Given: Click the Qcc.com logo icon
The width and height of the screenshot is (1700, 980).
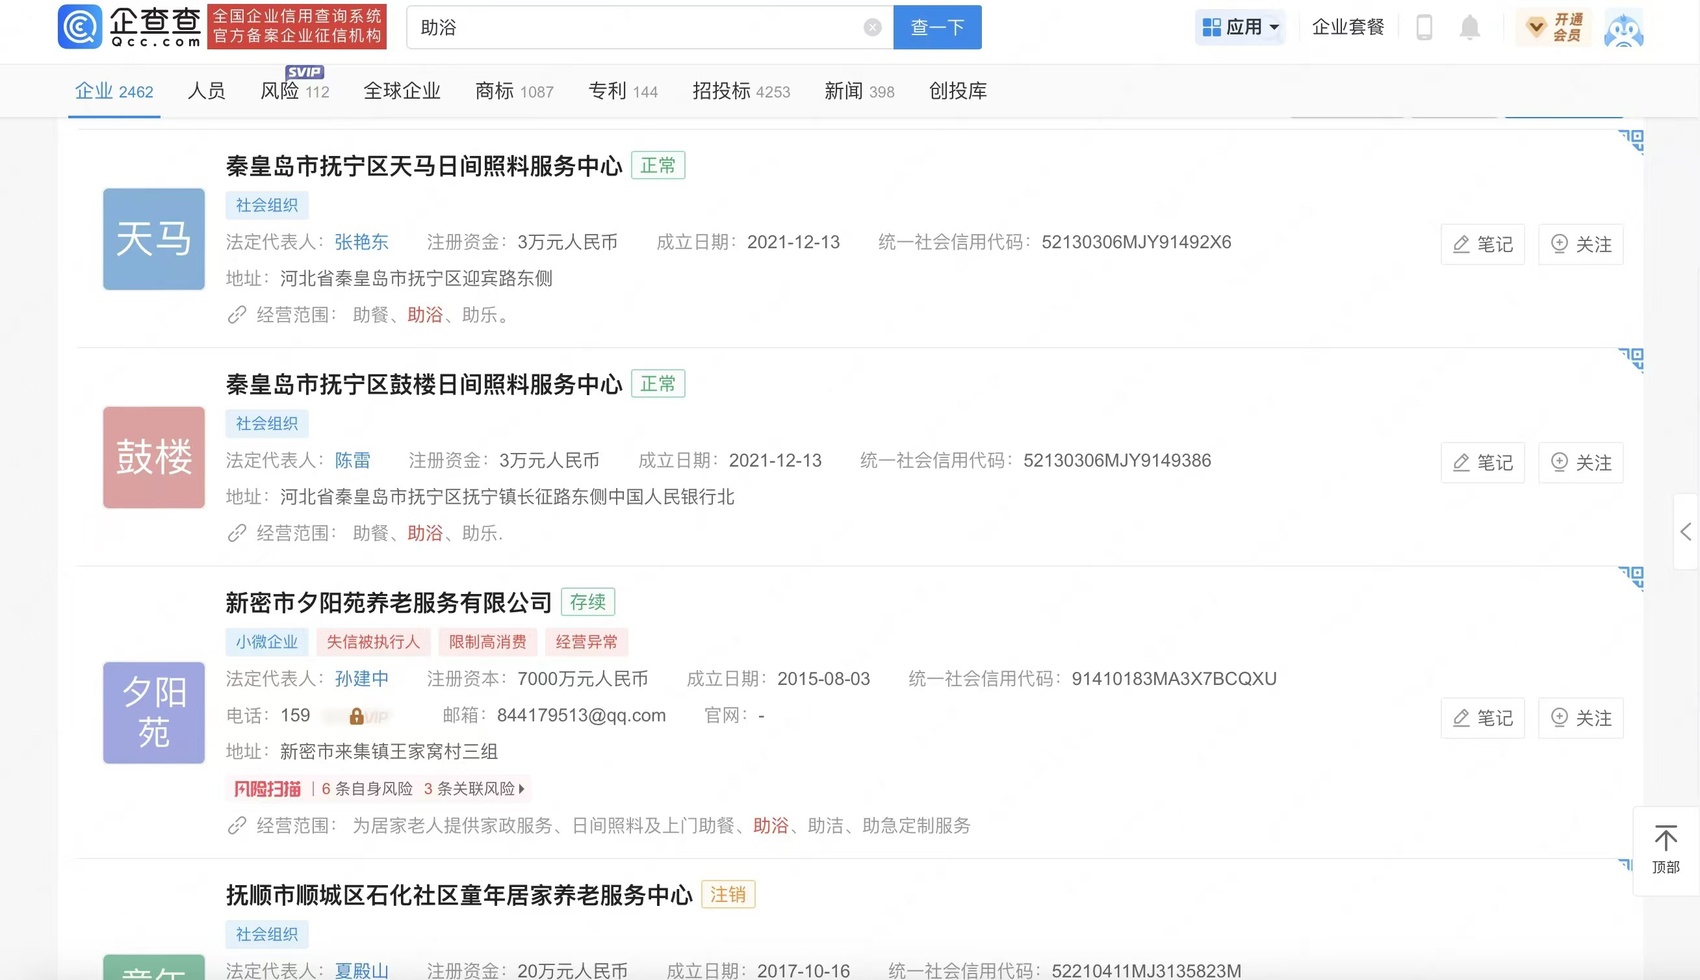Looking at the screenshot, I should click(x=80, y=27).
